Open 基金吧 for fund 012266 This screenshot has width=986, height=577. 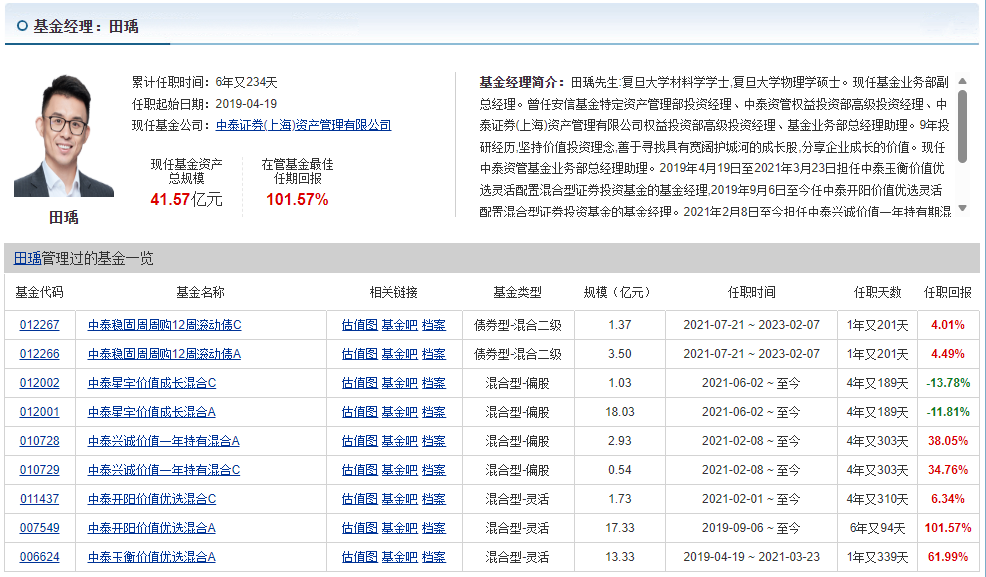[x=399, y=354]
